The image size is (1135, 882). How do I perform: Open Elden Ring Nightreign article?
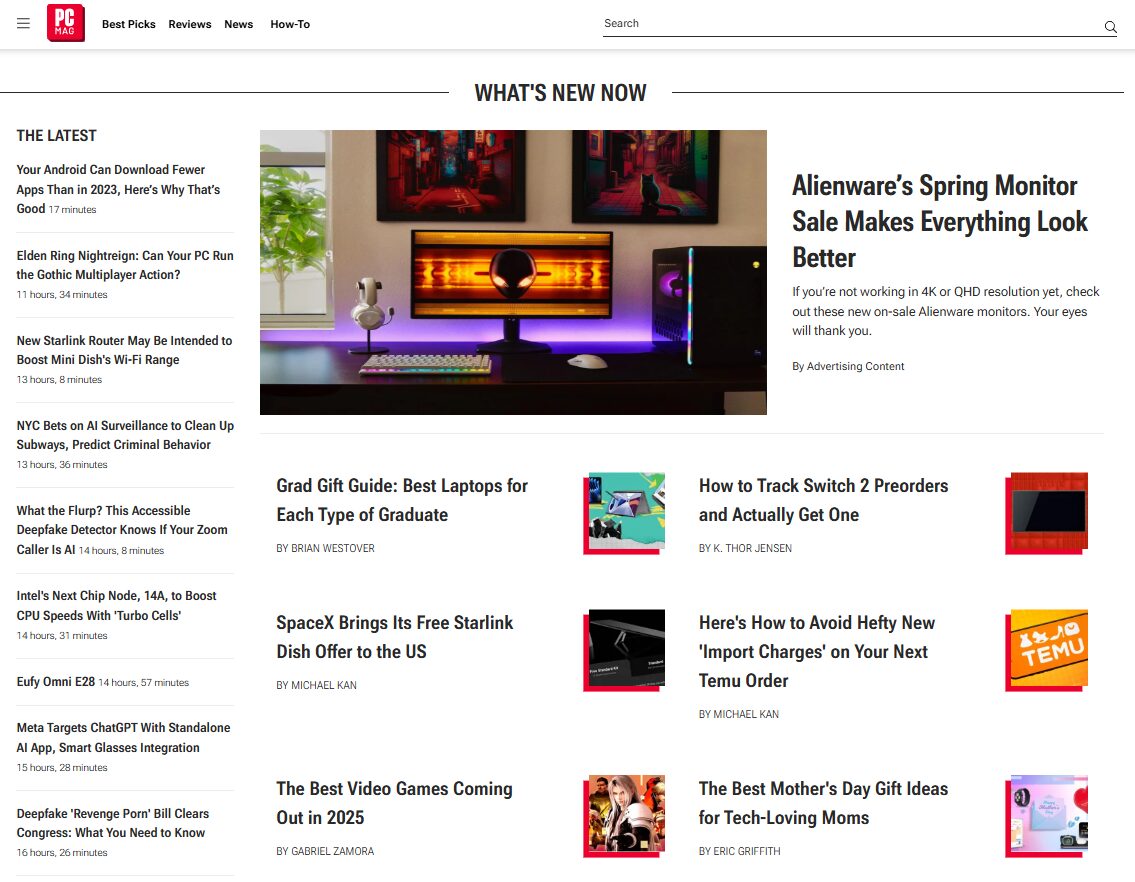point(125,265)
